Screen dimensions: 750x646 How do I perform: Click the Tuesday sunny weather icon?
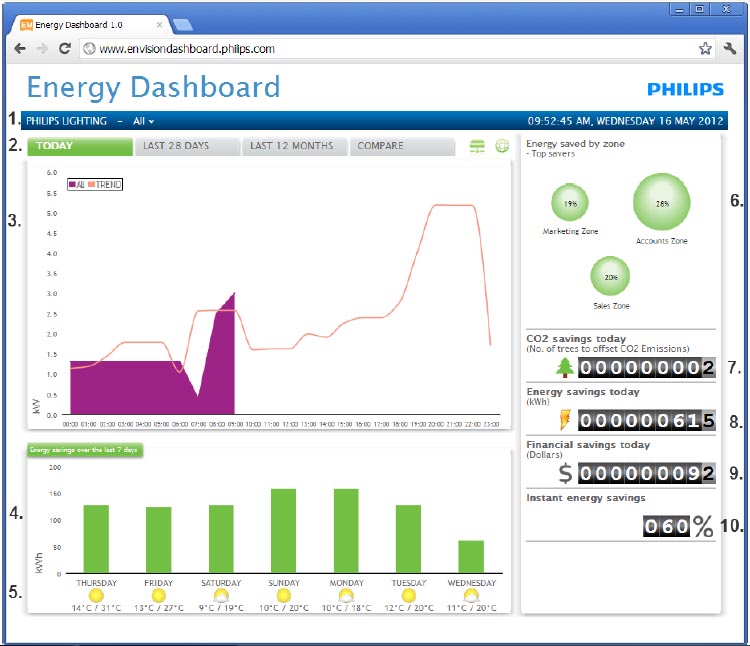click(x=408, y=596)
